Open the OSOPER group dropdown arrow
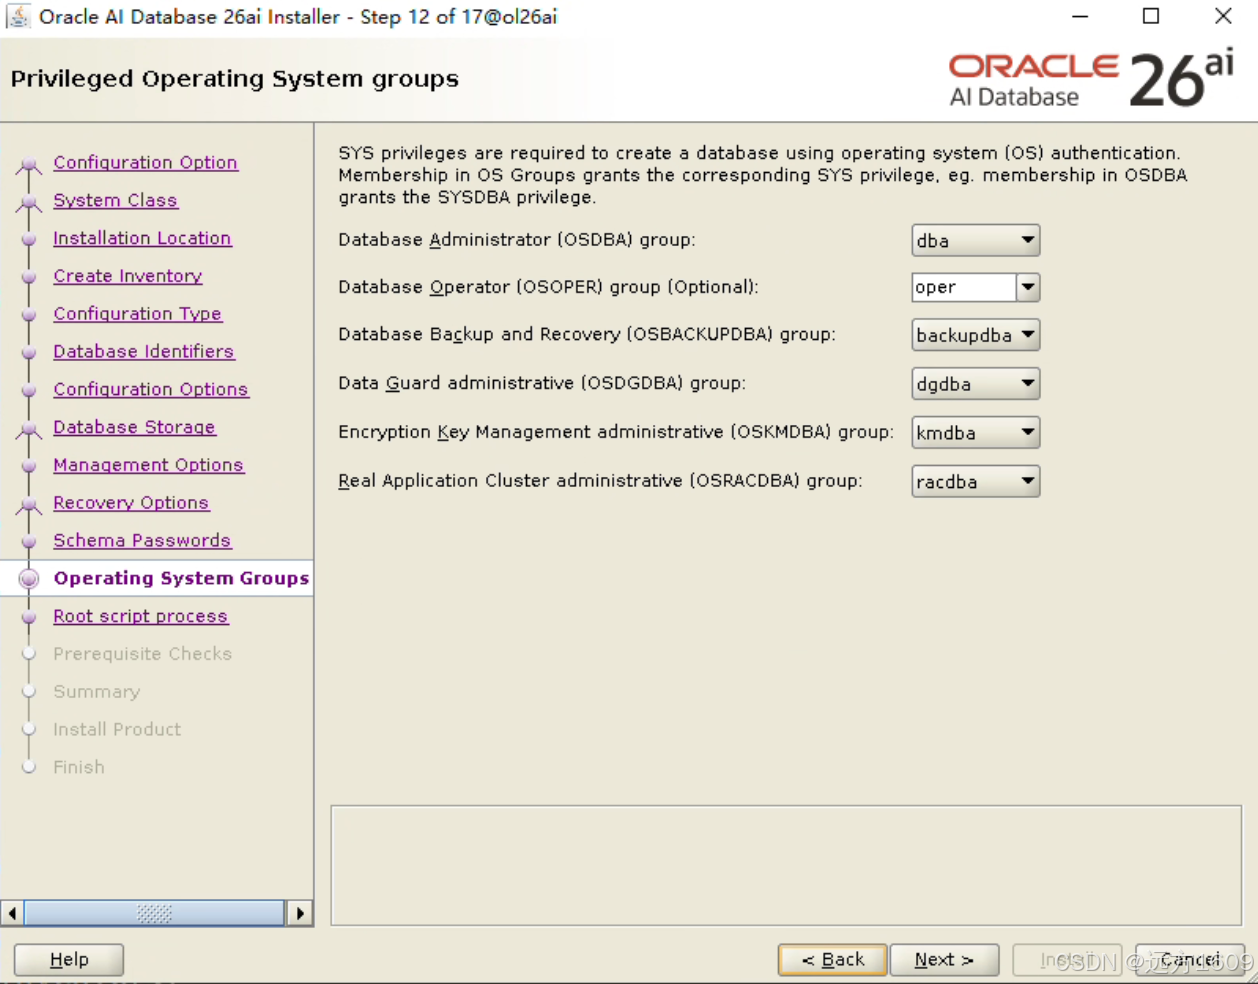Image resolution: width=1258 pixels, height=984 pixels. [x=1028, y=287]
